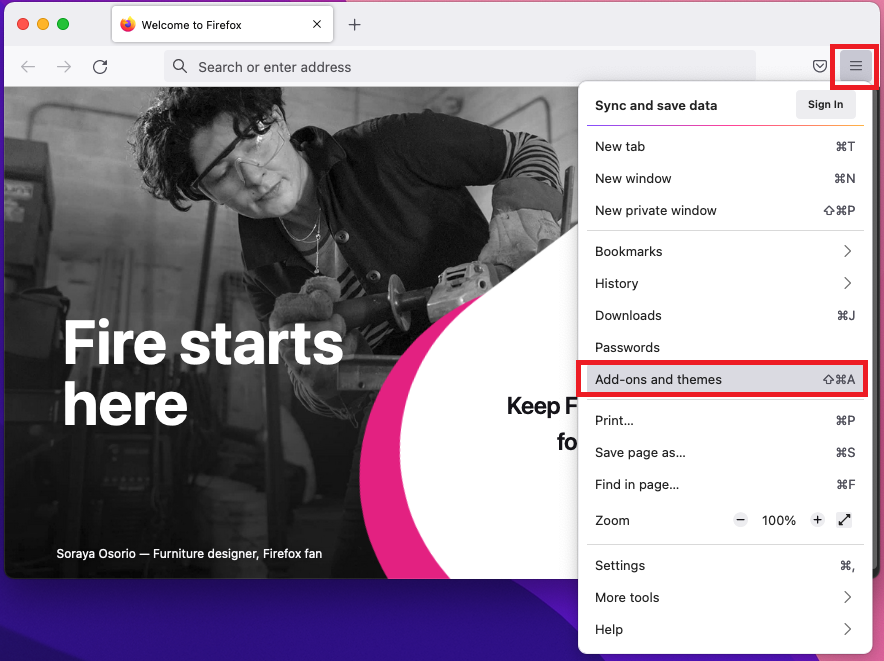Enter full screen from Zoom row

(x=844, y=520)
